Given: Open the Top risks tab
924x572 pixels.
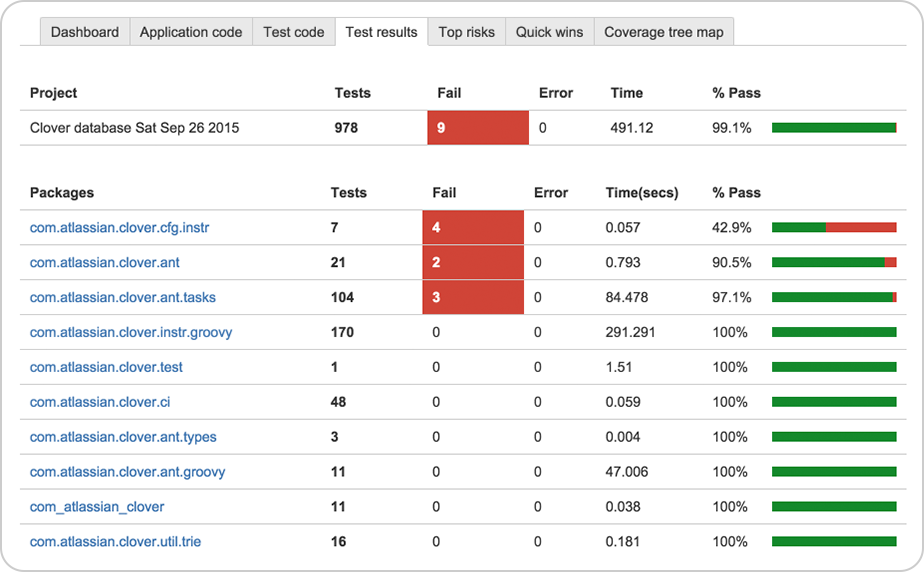Looking at the screenshot, I should click(466, 32).
